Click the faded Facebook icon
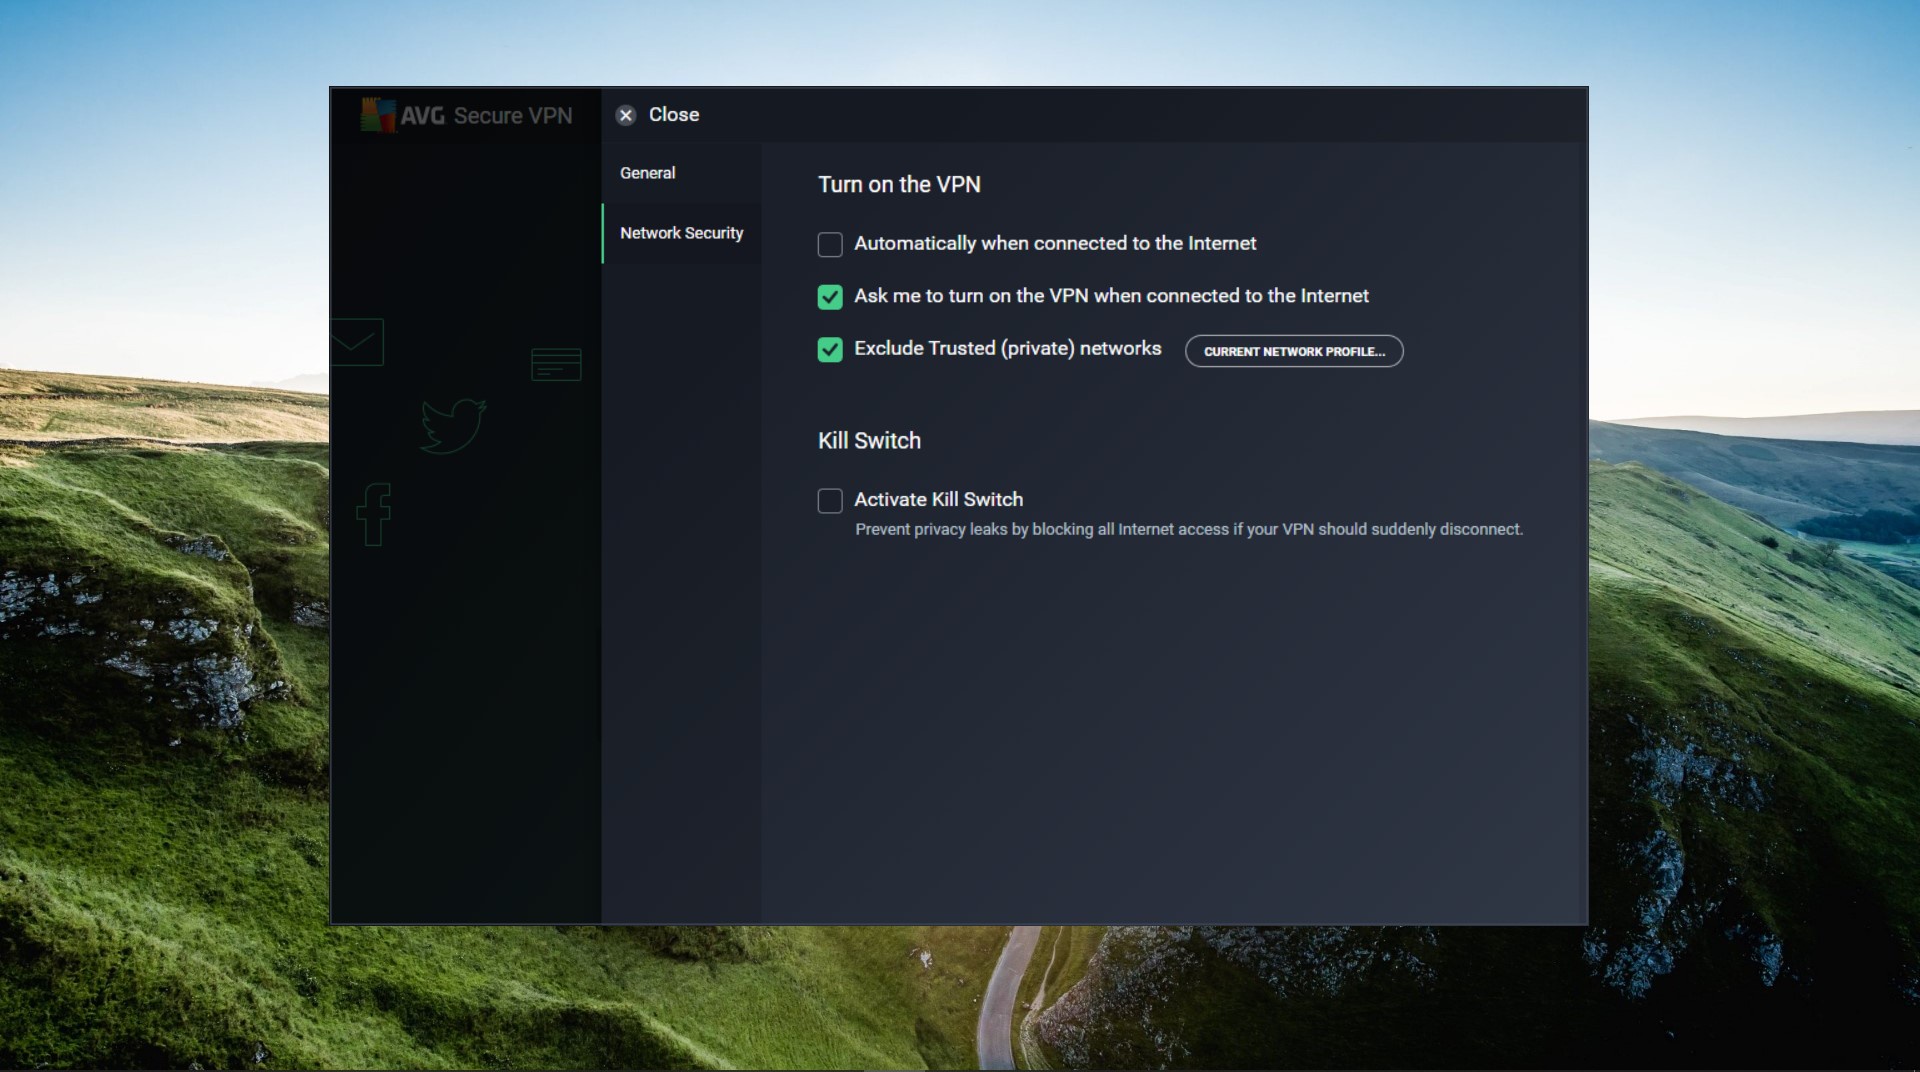This screenshot has width=1920, height=1072. [x=374, y=514]
